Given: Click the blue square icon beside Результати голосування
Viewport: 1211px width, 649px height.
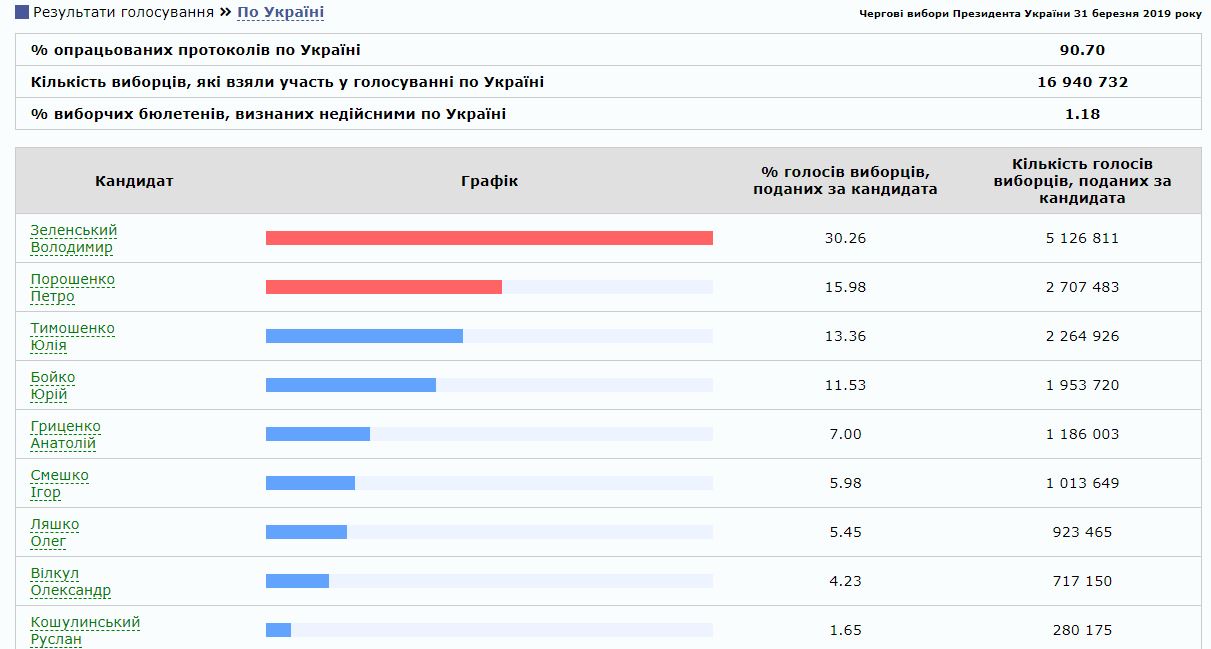Looking at the screenshot, I should click(22, 13).
